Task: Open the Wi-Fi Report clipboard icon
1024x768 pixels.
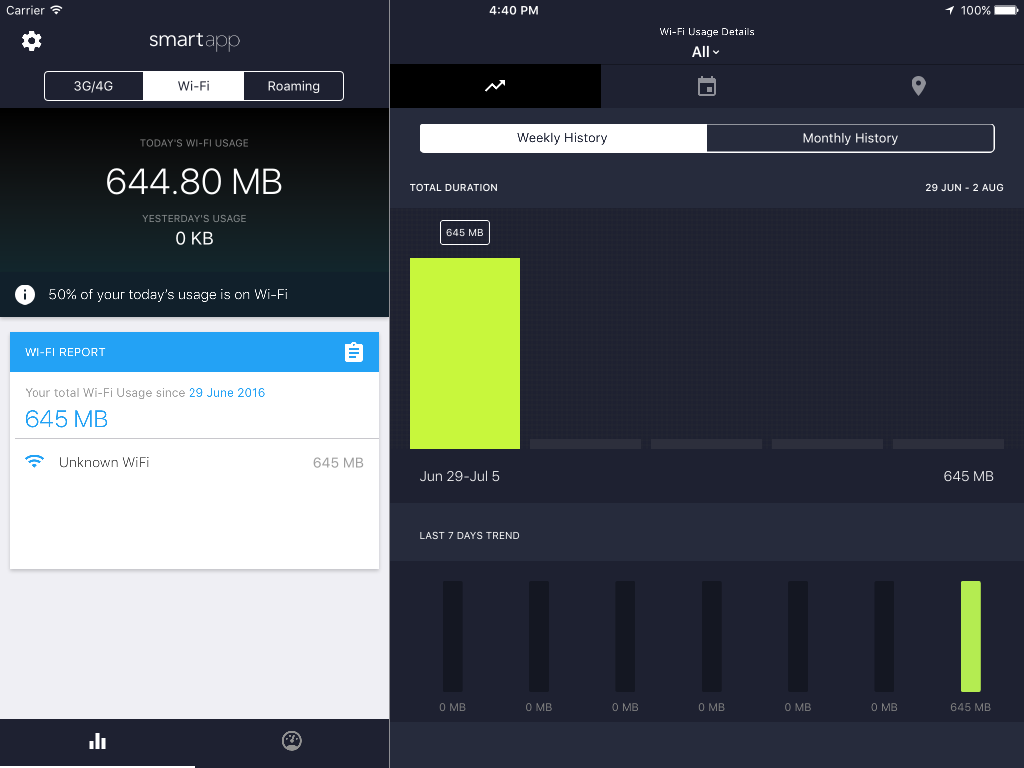Action: coord(353,352)
